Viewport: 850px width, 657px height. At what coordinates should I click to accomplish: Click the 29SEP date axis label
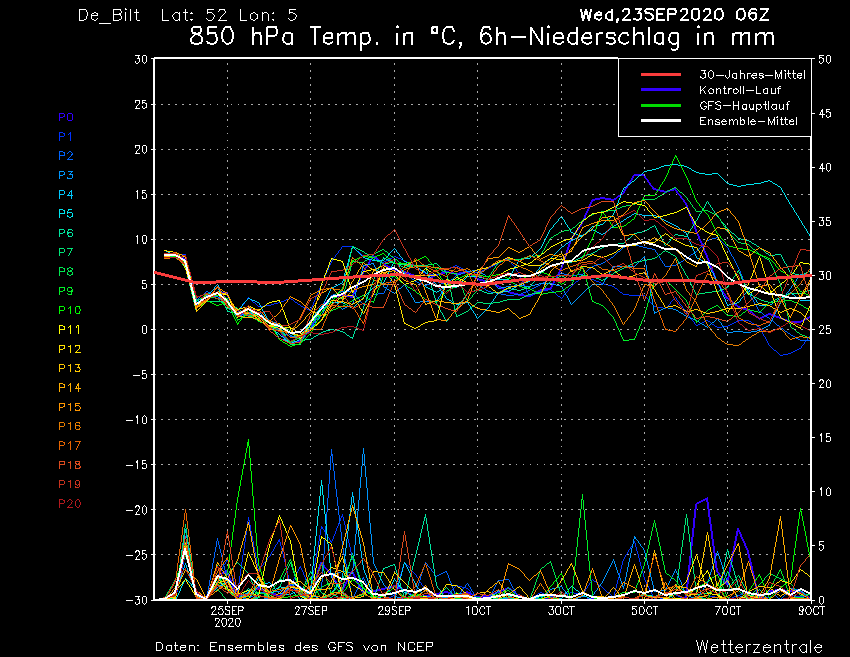point(394,610)
